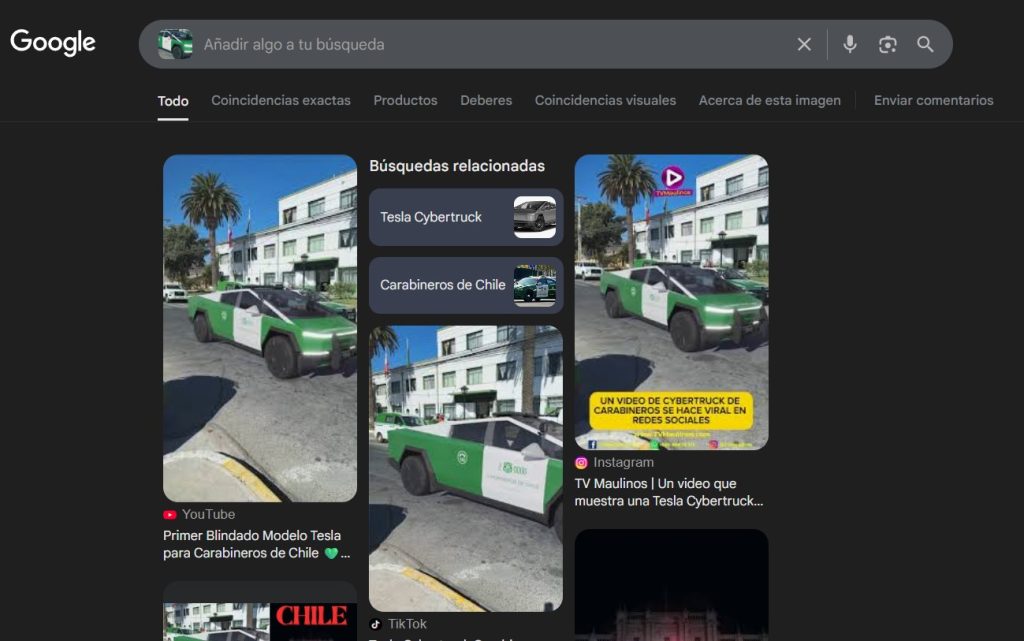This screenshot has height=641, width=1024.
Task: Click the Instagram source label
Action: pyautogui.click(x=623, y=462)
